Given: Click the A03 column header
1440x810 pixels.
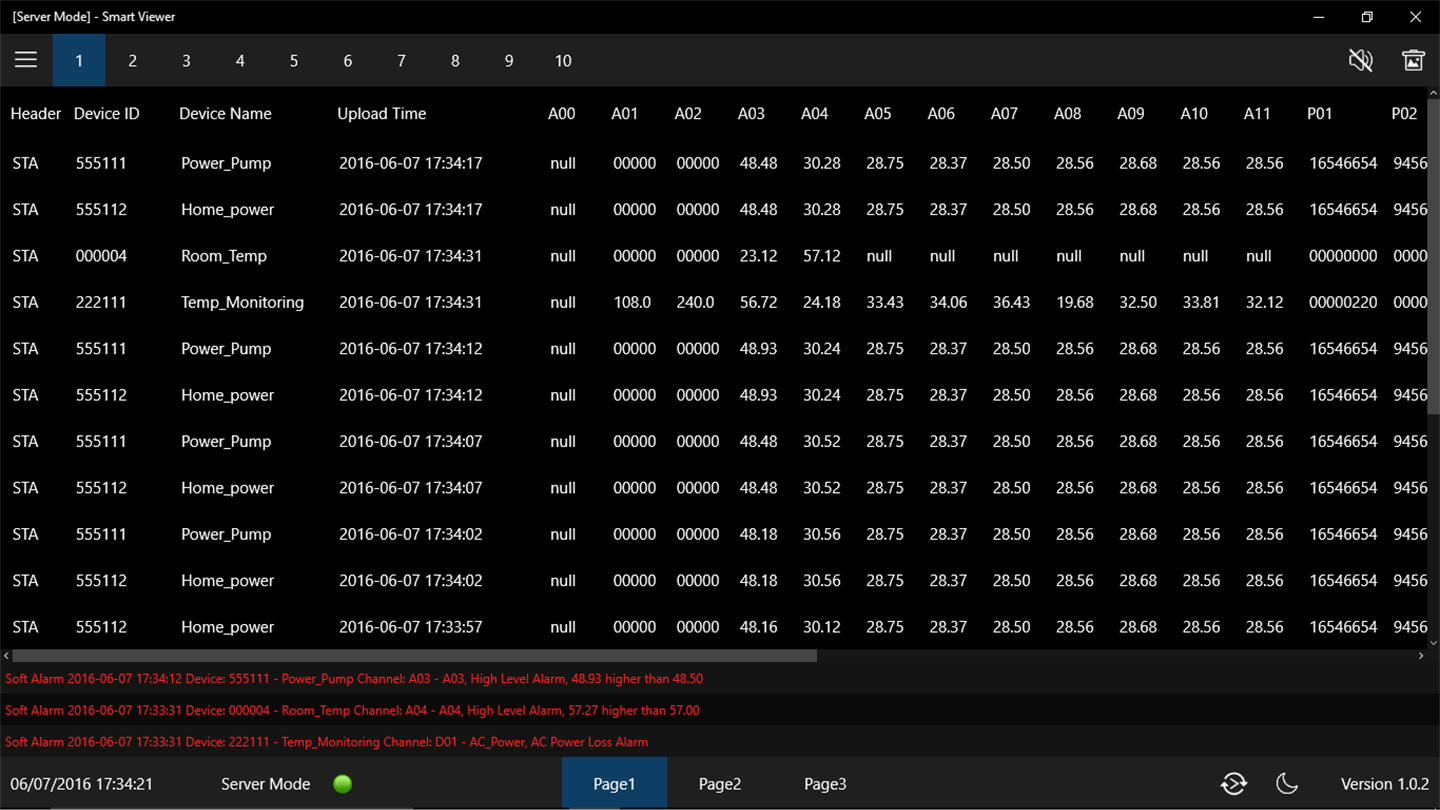Looking at the screenshot, I should pos(751,113).
